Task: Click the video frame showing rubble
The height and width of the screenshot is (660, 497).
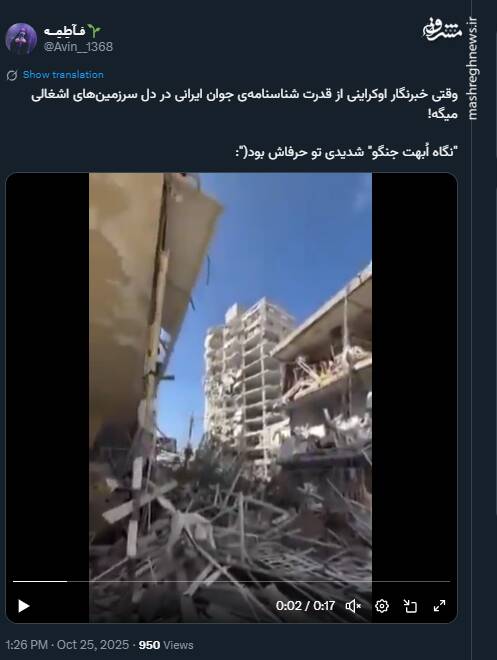Action: (230, 379)
